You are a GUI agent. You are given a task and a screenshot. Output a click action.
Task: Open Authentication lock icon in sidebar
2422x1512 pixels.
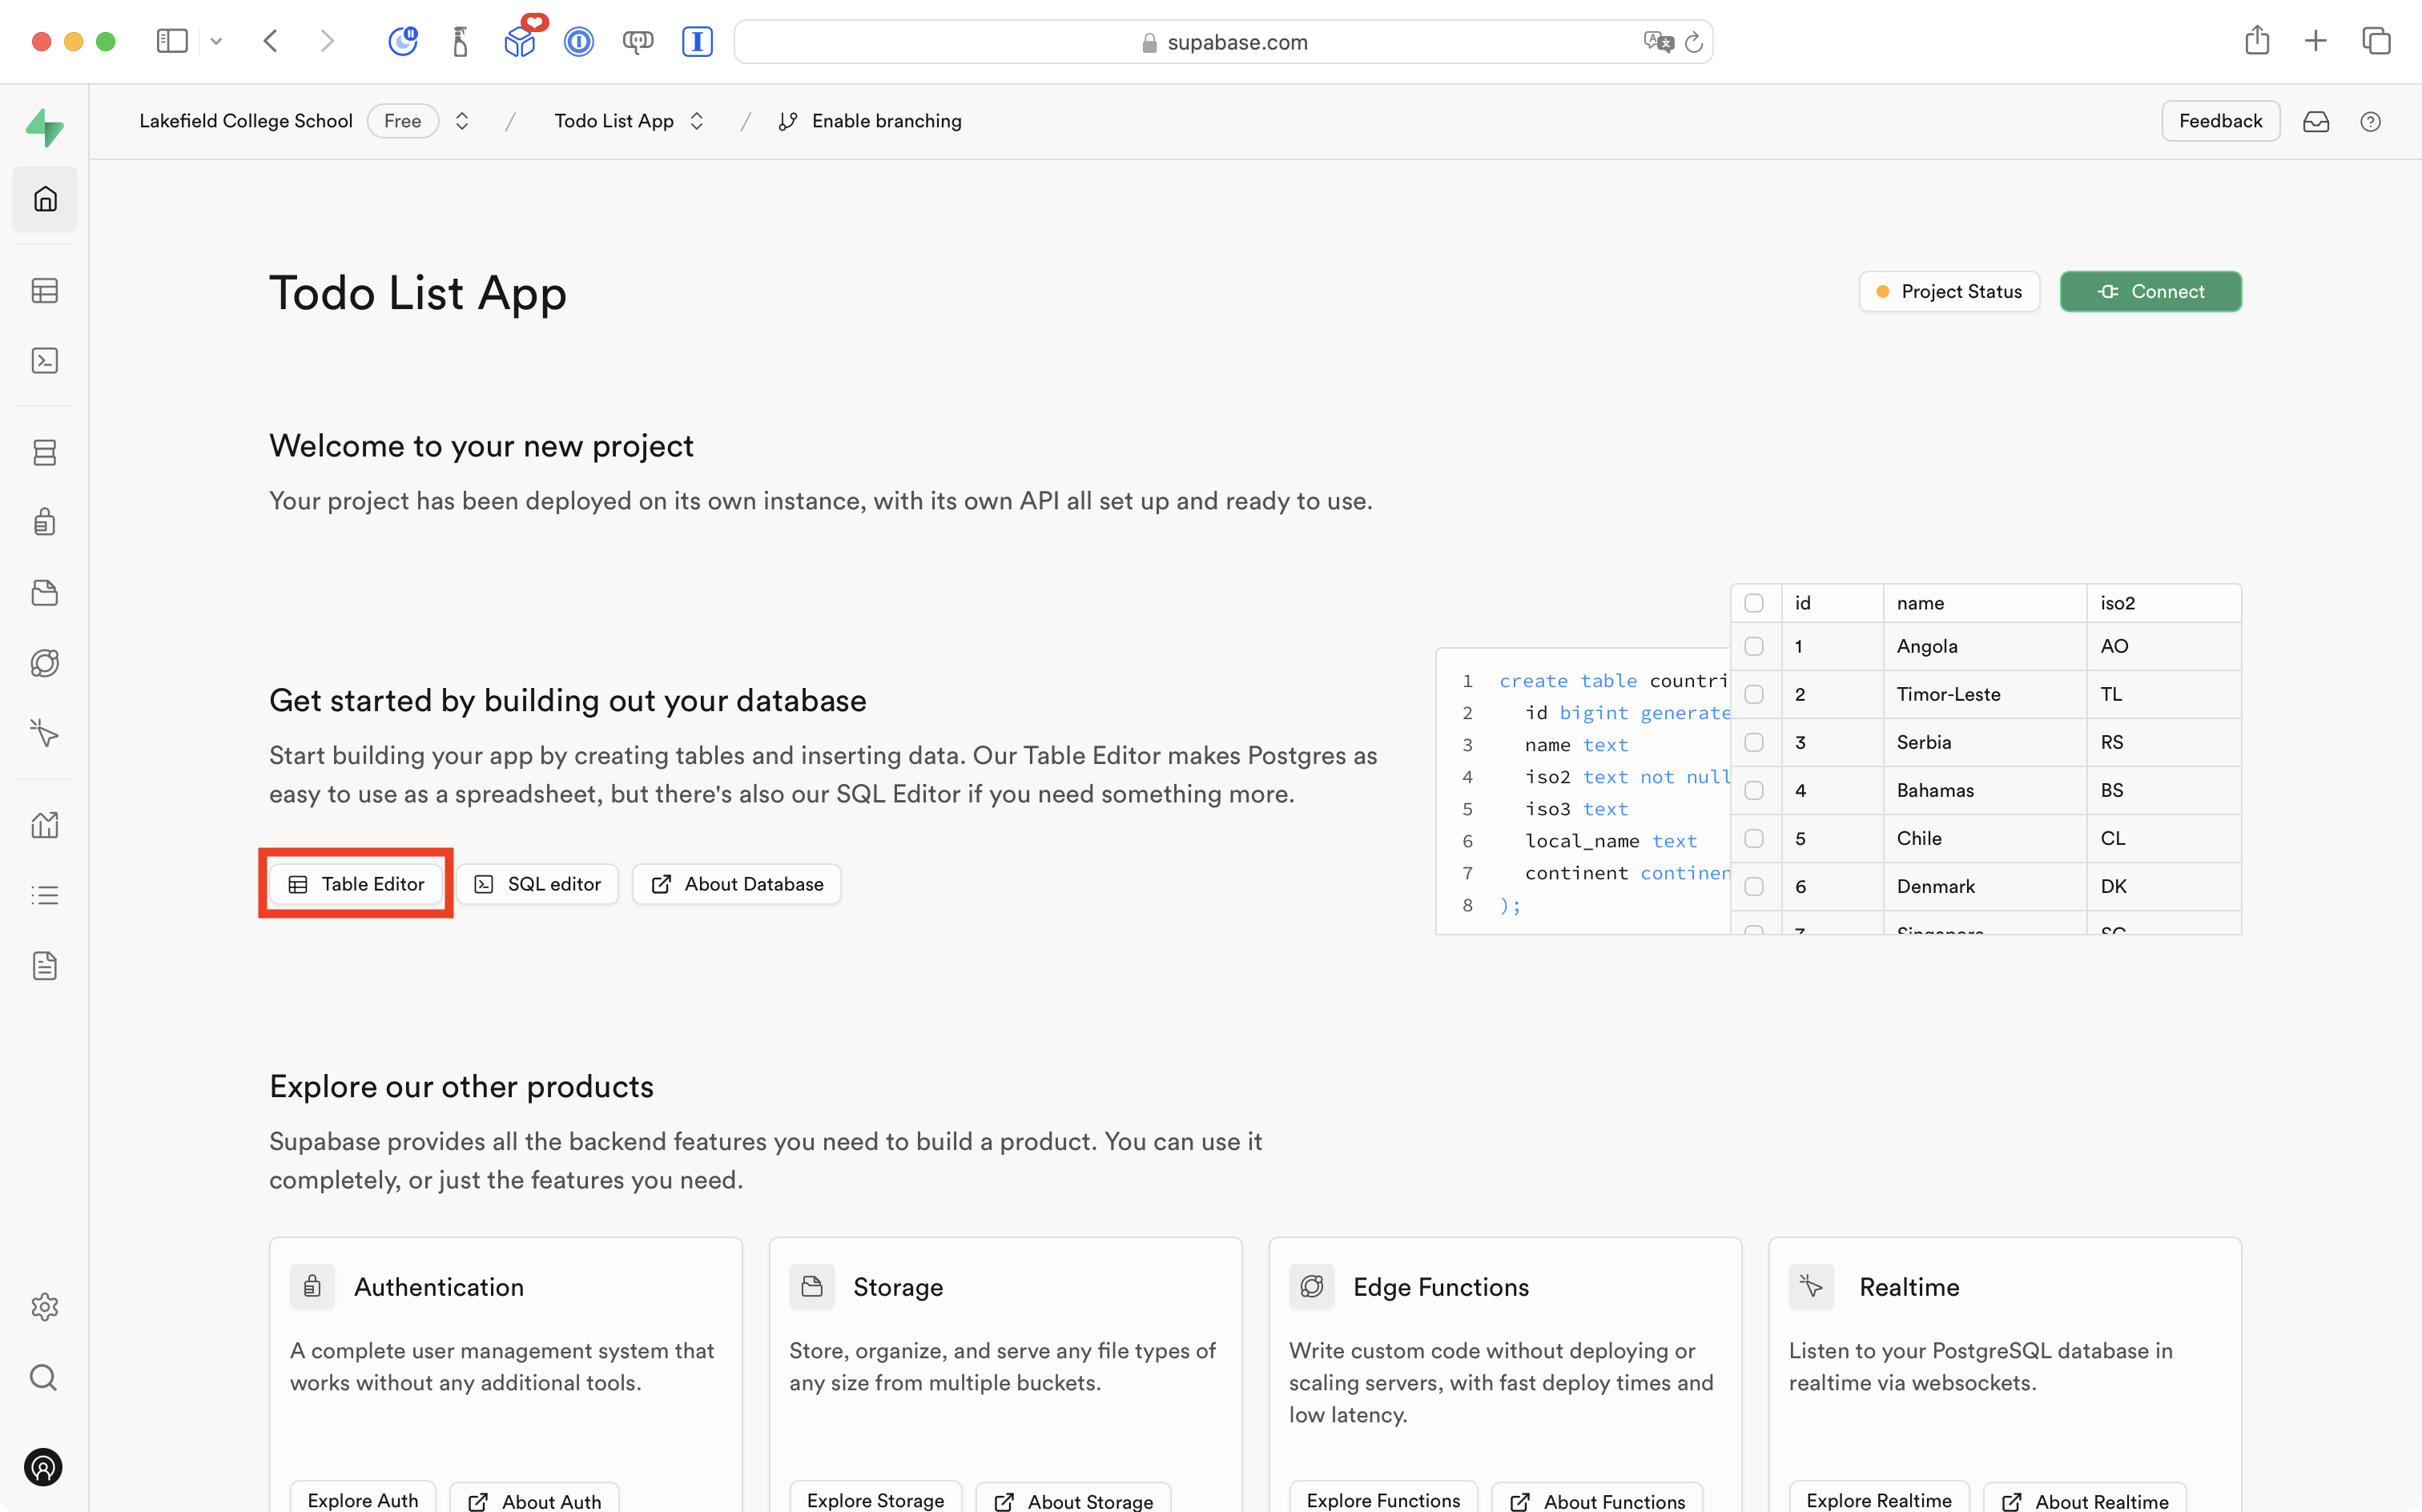(x=45, y=522)
